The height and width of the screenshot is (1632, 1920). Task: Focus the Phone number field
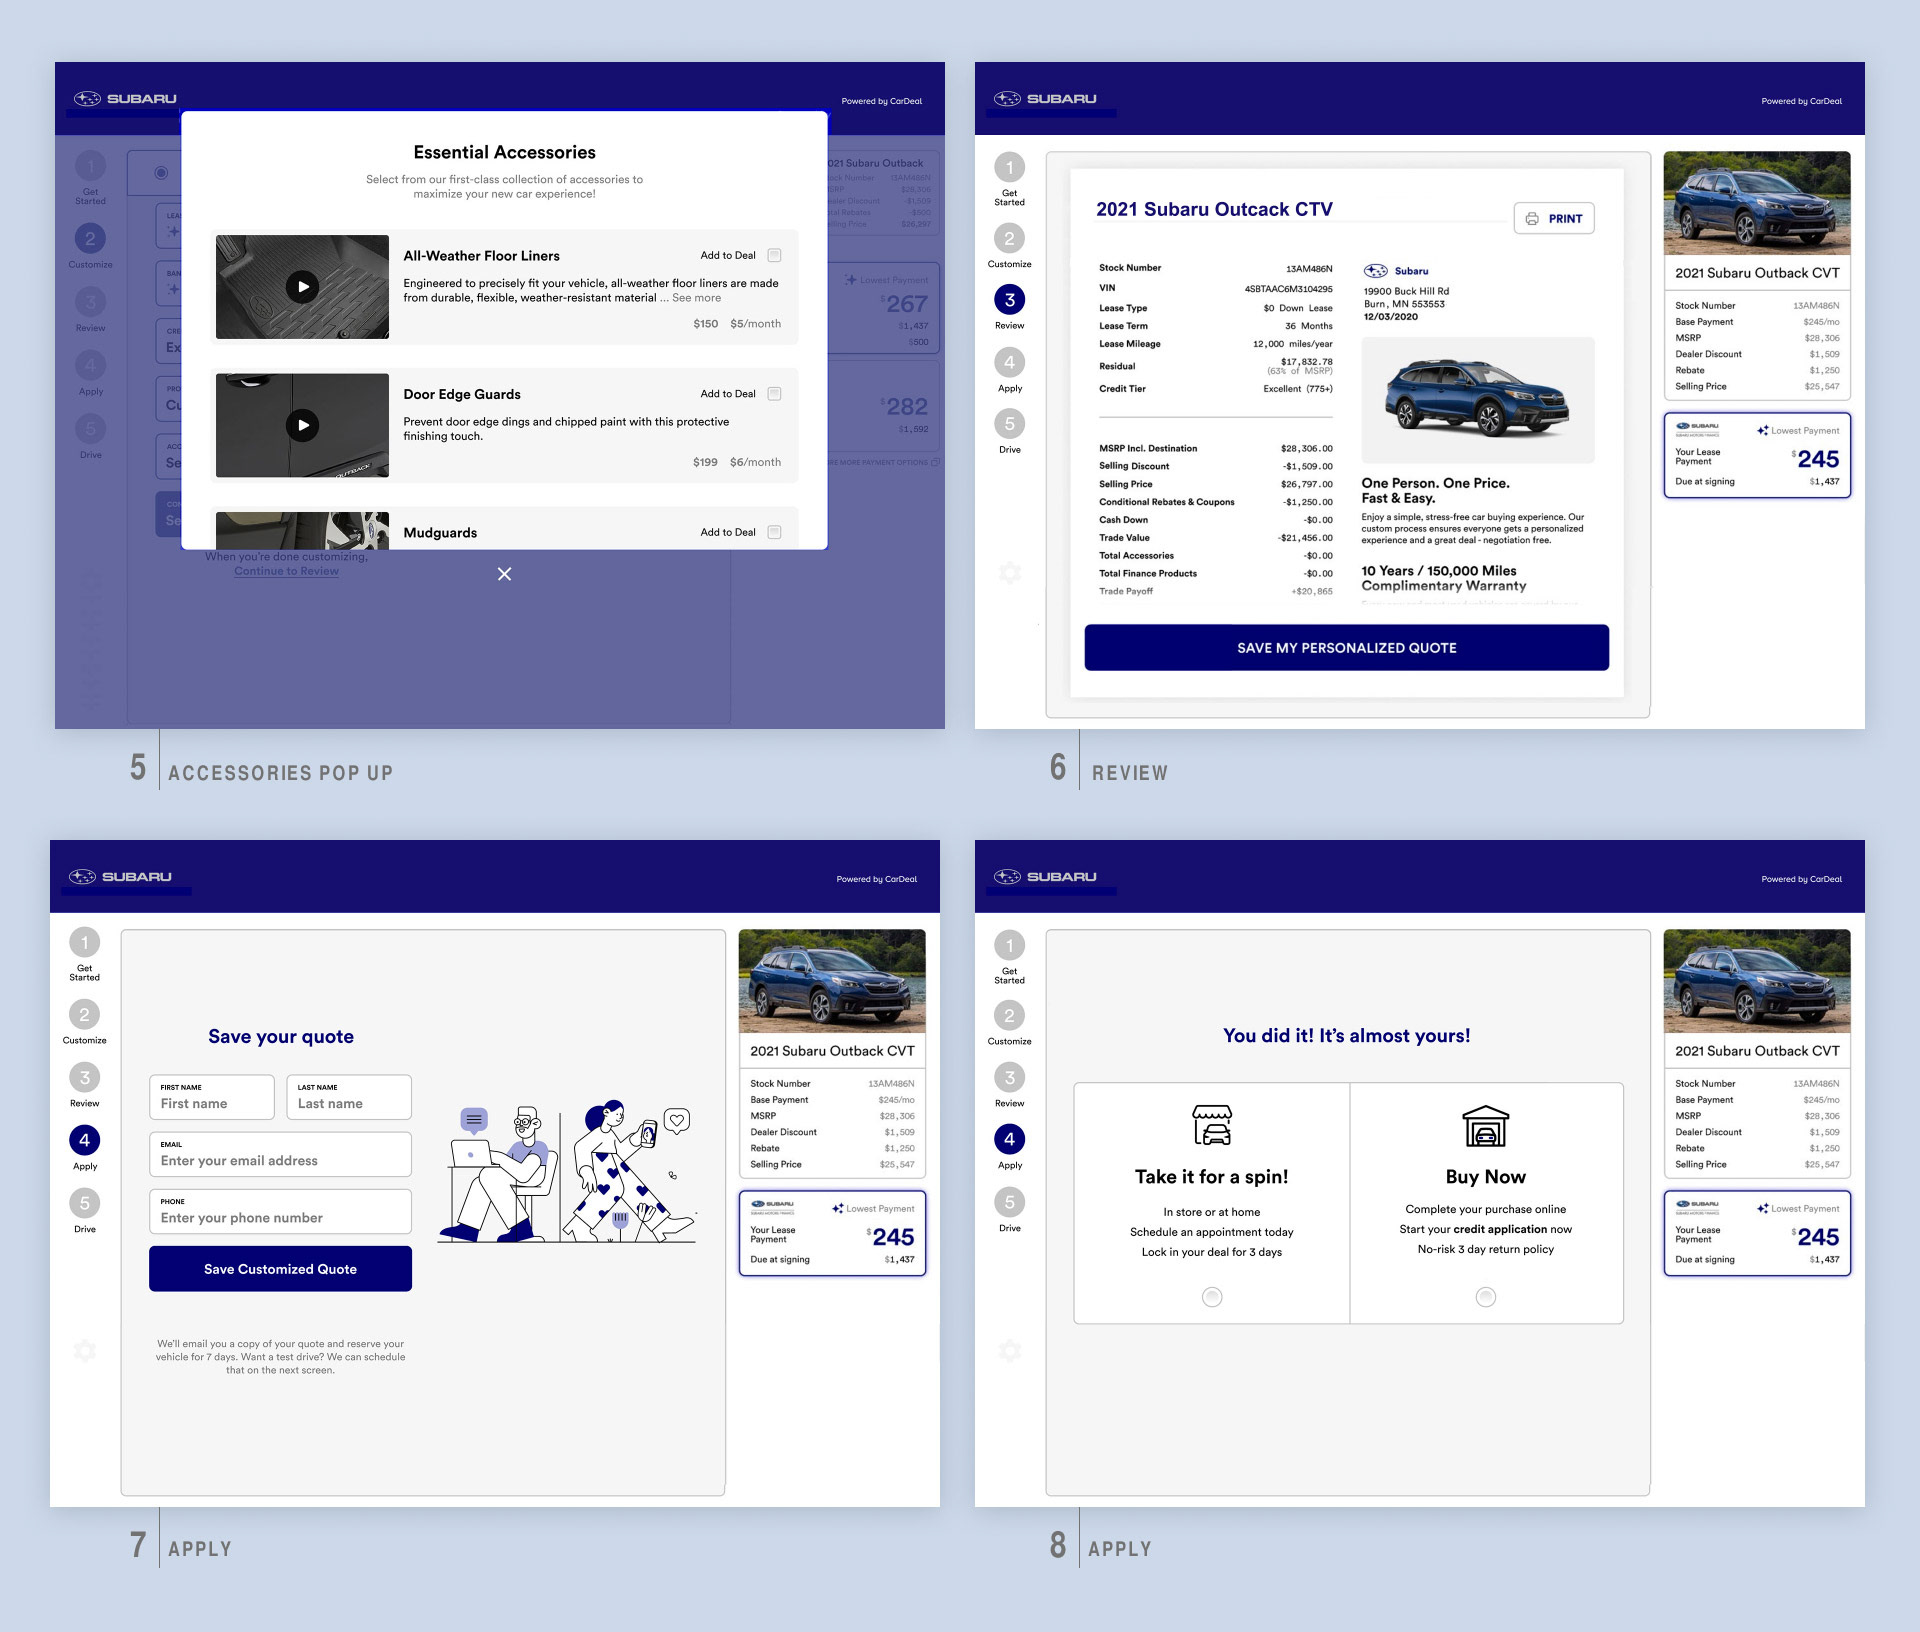click(280, 1211)
